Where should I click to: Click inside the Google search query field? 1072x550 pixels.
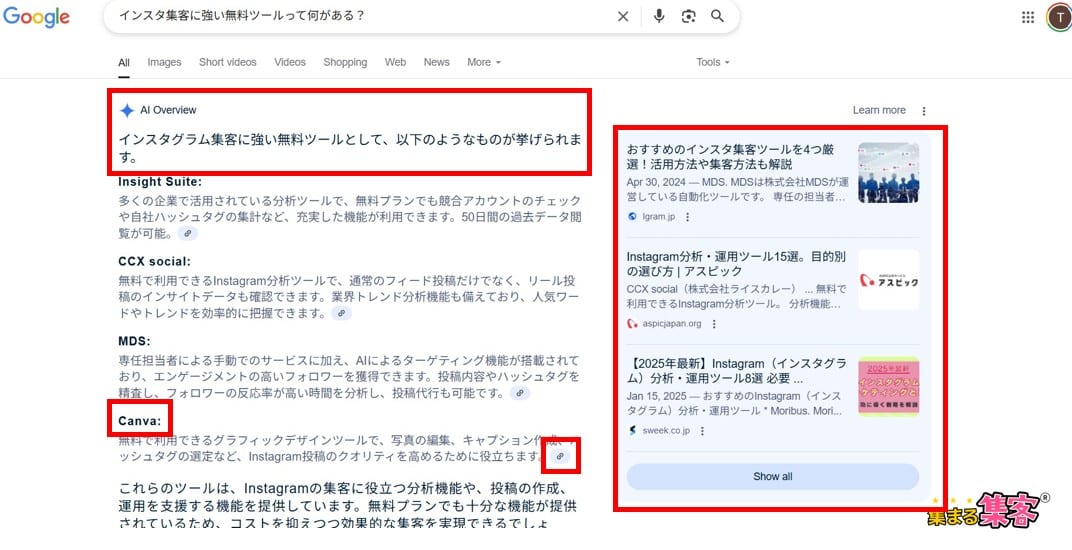point(362,16)
